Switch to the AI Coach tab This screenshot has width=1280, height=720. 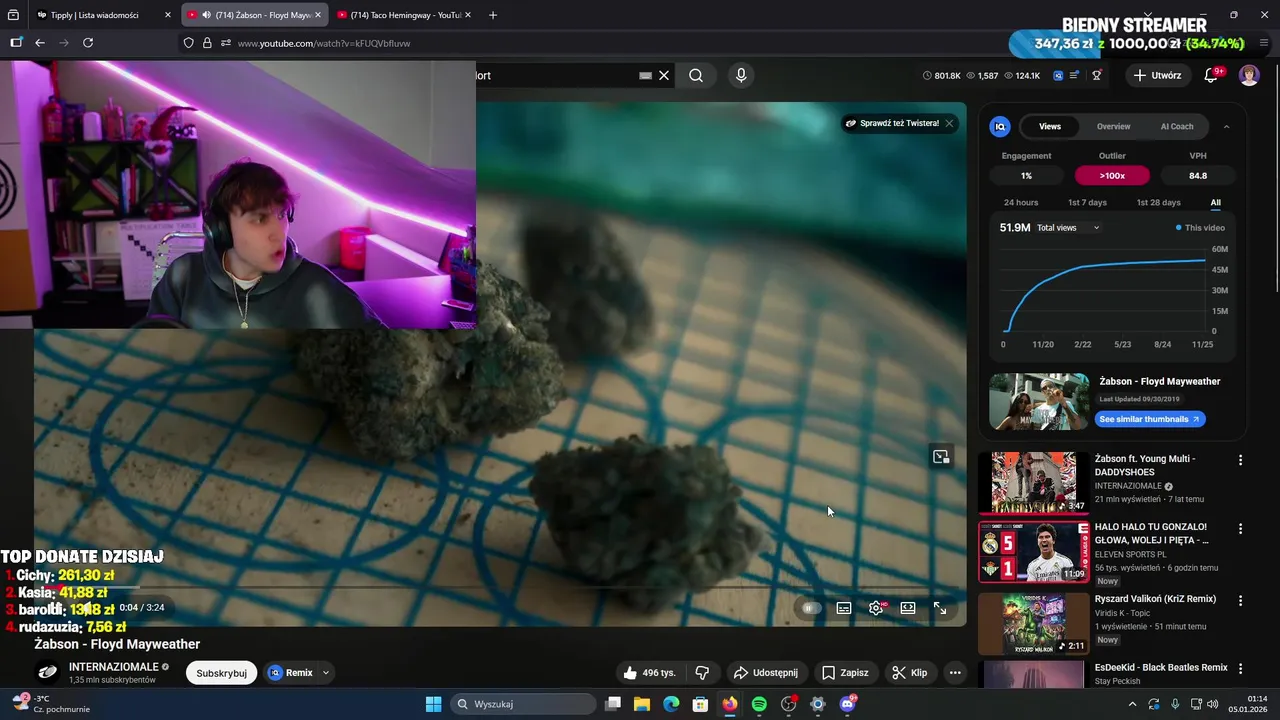1177,126
